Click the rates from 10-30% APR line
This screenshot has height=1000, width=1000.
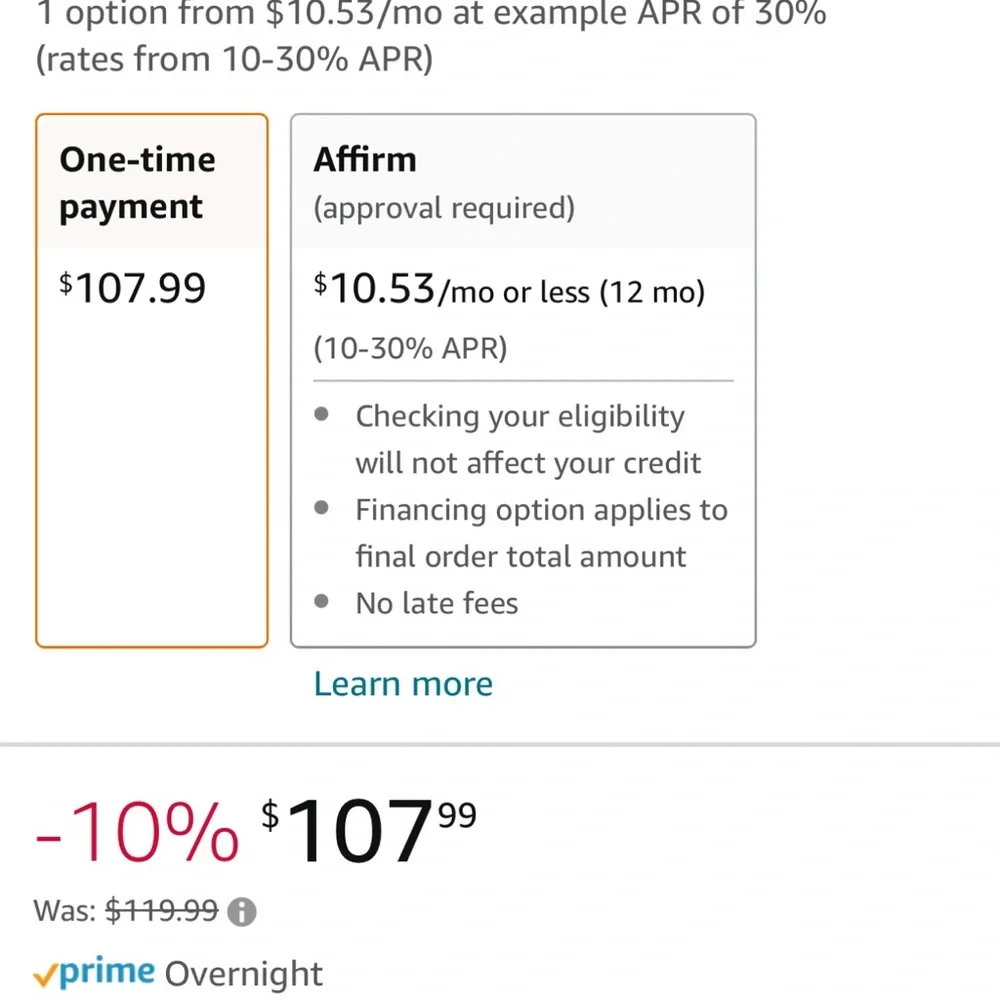pos(234,59)
